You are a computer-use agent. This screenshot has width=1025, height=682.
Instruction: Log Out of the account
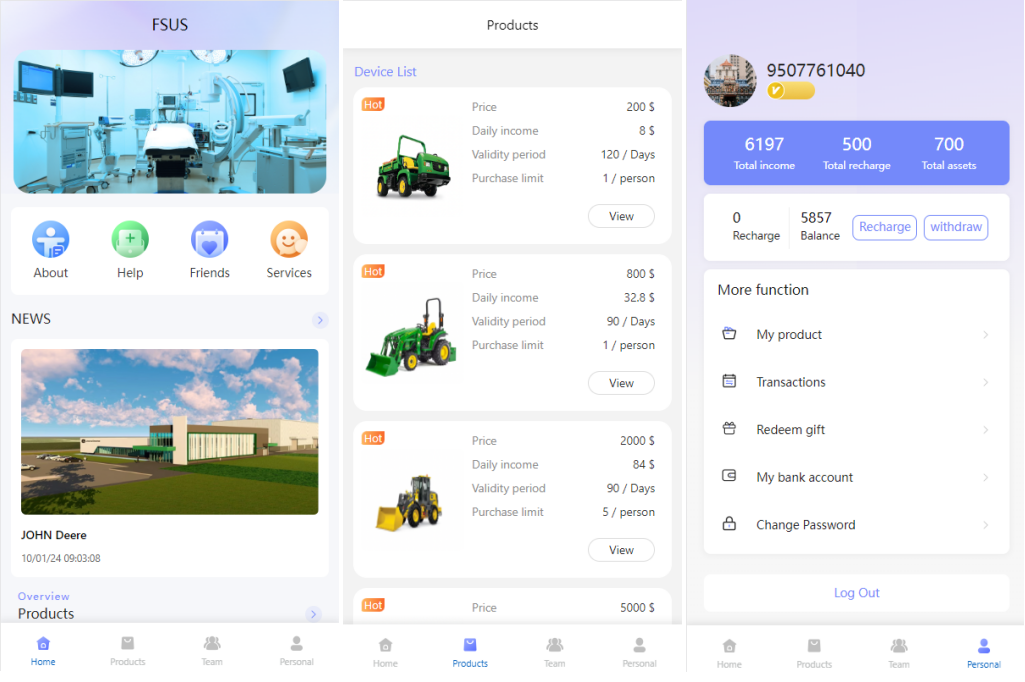coord(856,592)
